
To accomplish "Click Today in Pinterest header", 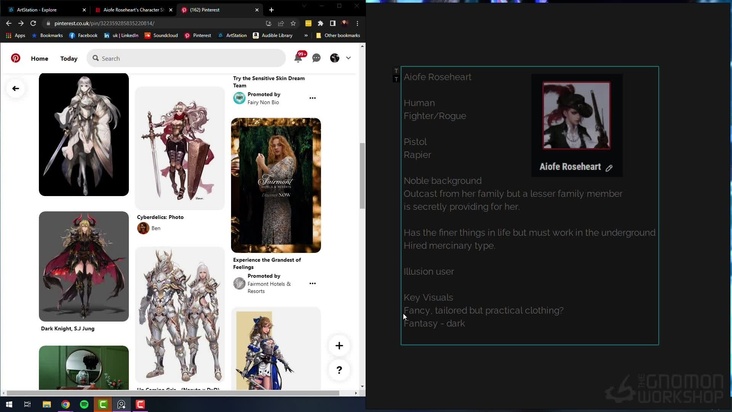I will 69,58.
